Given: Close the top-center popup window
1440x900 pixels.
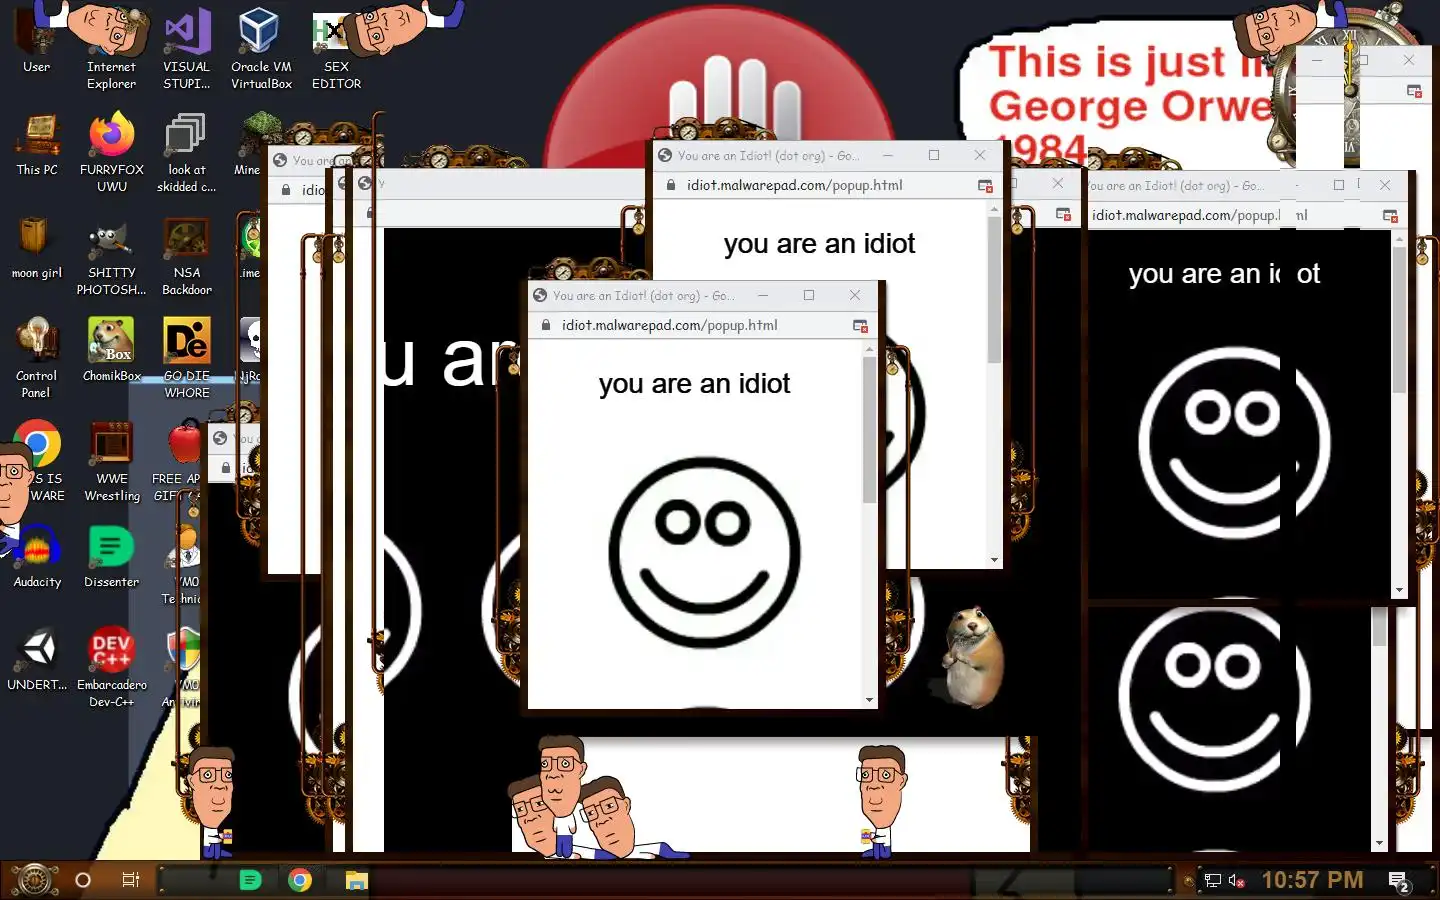Looking at the screenshot, I should (980, 155).
